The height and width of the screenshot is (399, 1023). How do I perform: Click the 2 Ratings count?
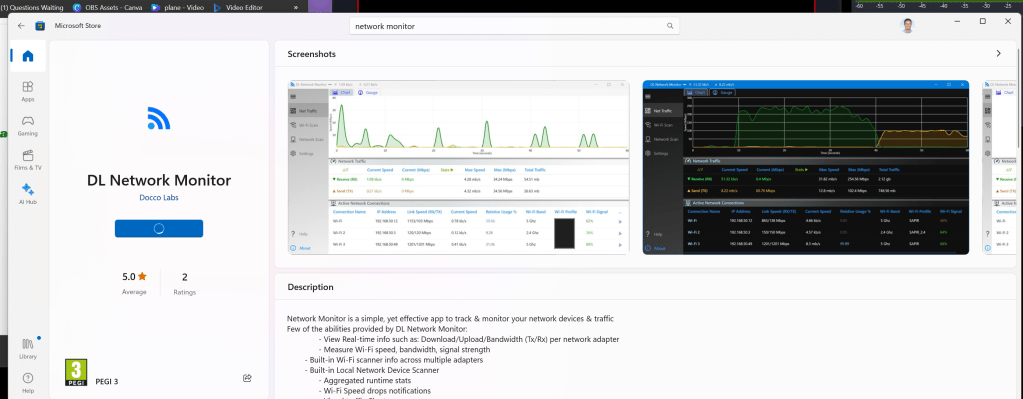[x=185, y=283]
